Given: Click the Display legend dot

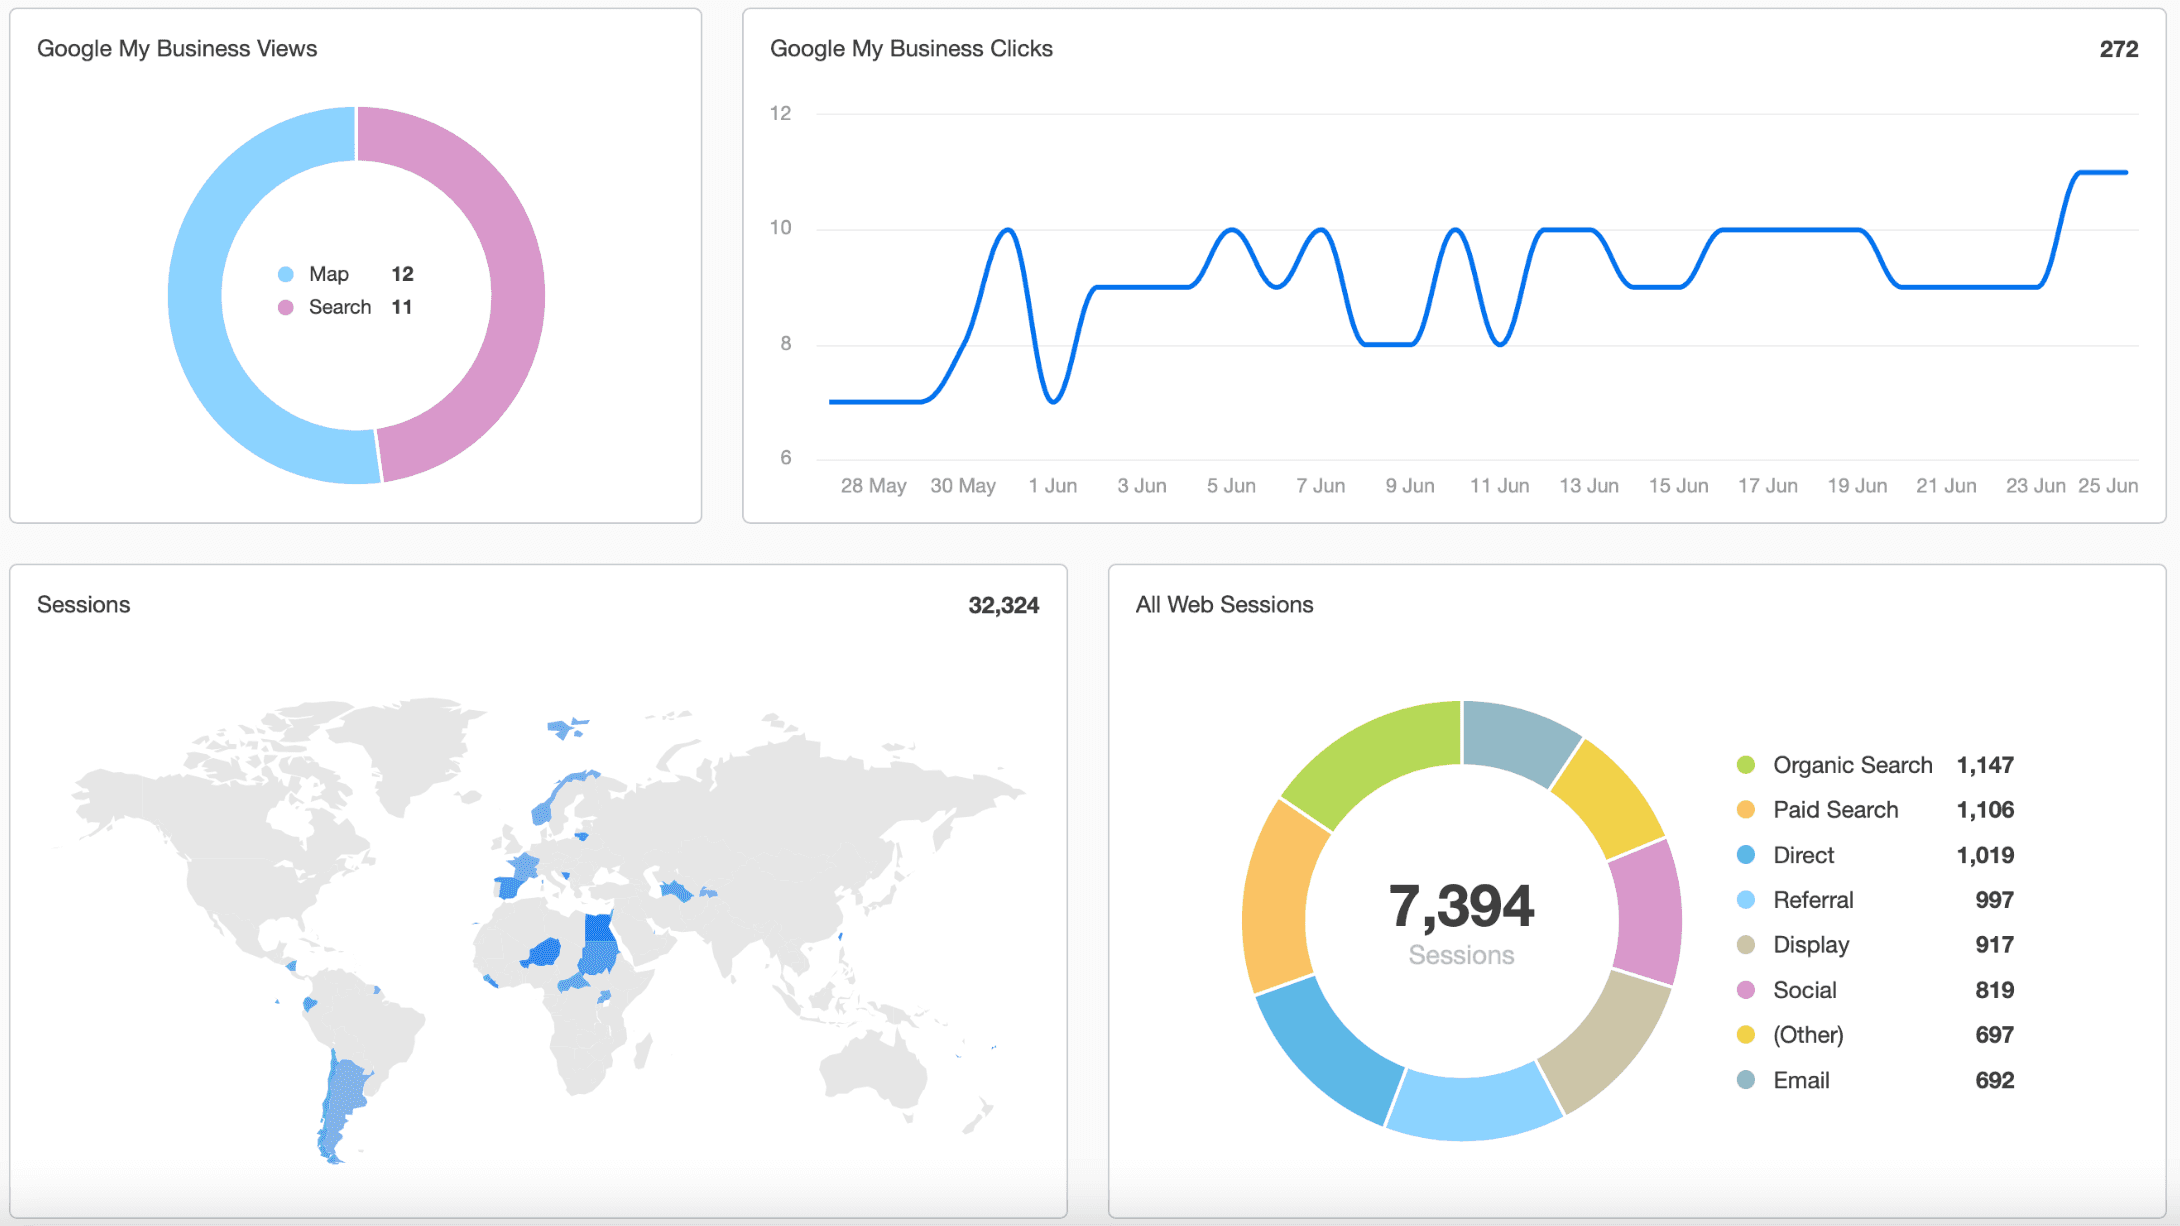Looking at the screenshot, I should tap(1746, 945).
